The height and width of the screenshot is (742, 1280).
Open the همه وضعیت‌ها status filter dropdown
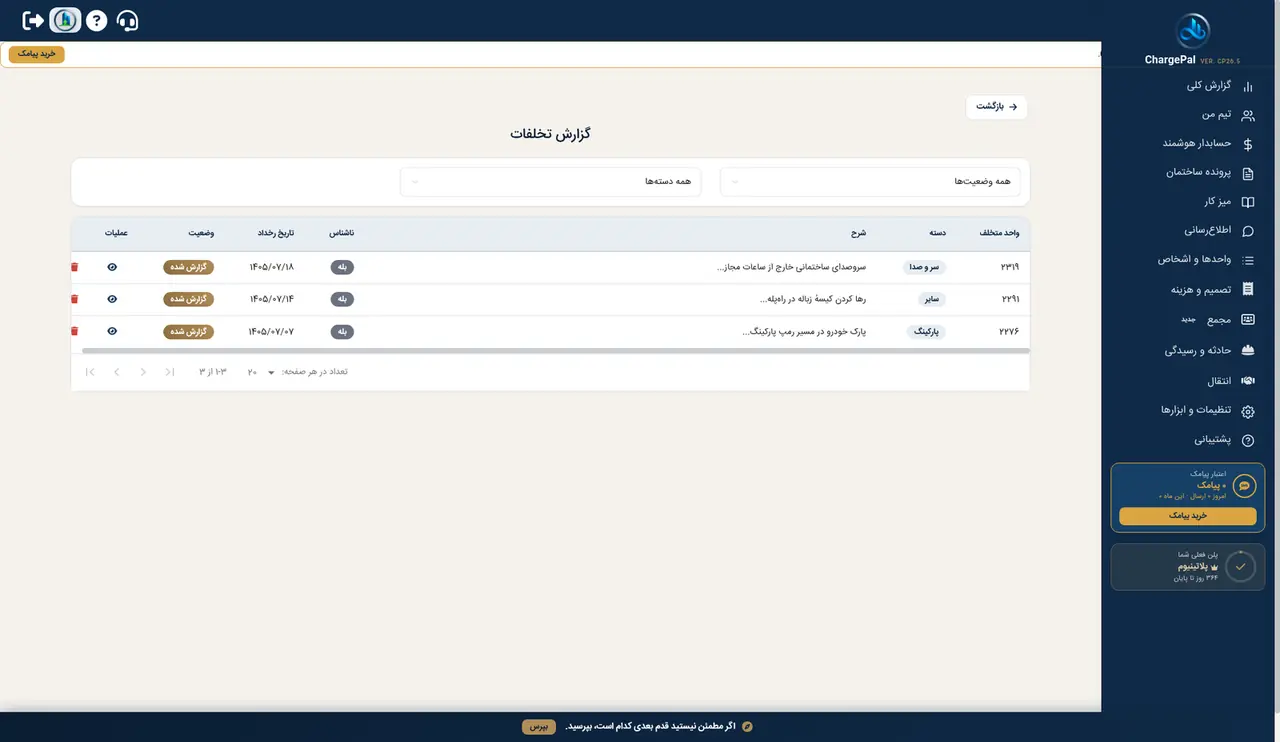pos(870,182)
